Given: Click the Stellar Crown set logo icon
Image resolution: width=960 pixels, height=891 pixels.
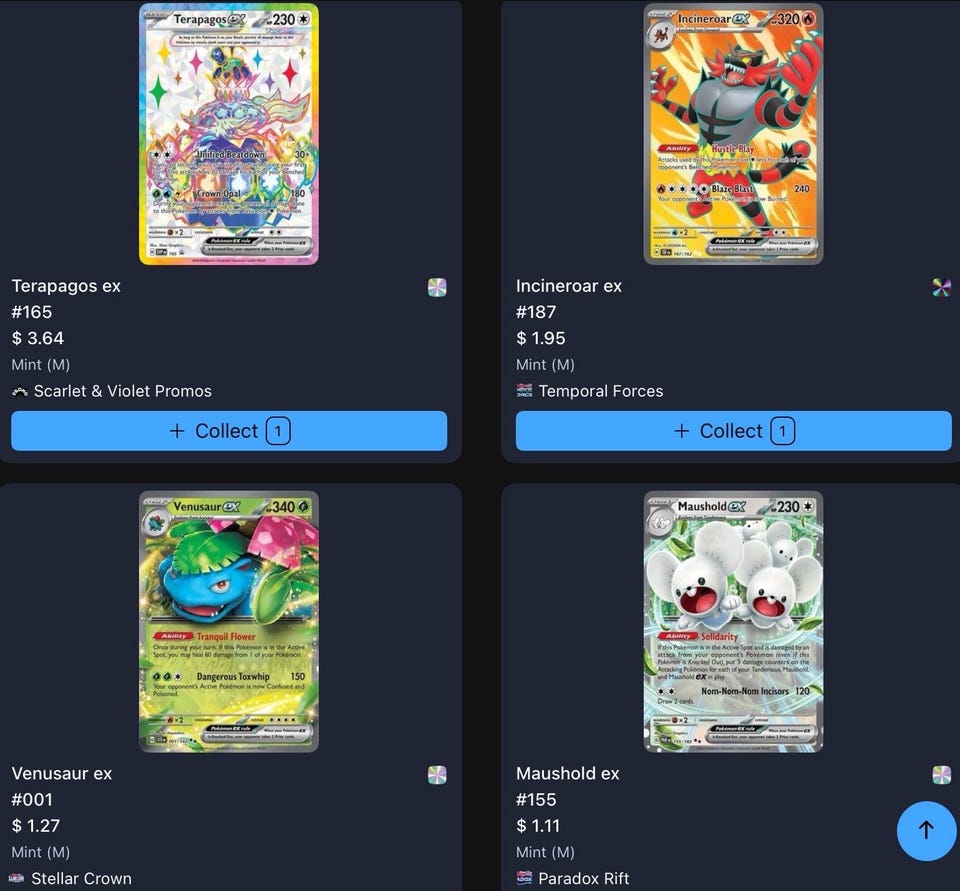Looking at the screenshot, I should 17,878.
